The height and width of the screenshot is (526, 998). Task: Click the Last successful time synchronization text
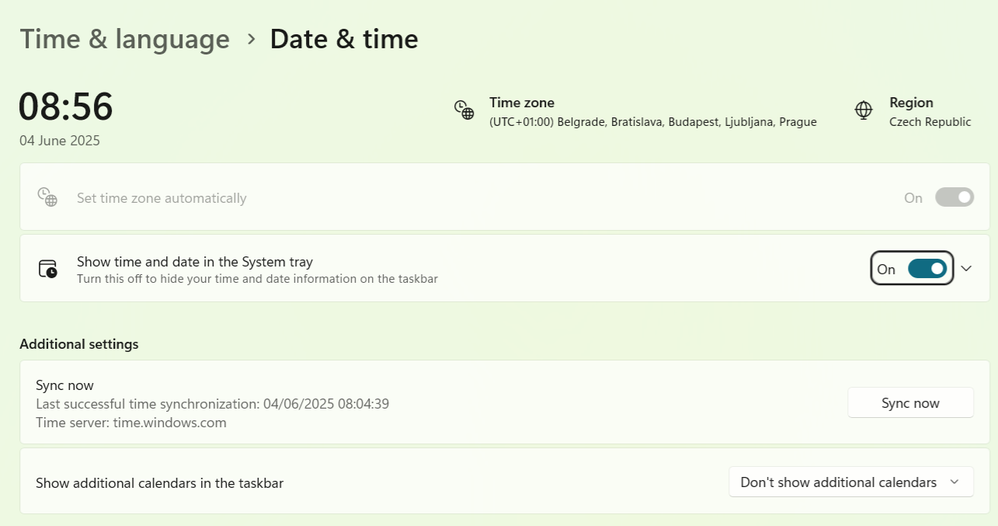point(213,404)
